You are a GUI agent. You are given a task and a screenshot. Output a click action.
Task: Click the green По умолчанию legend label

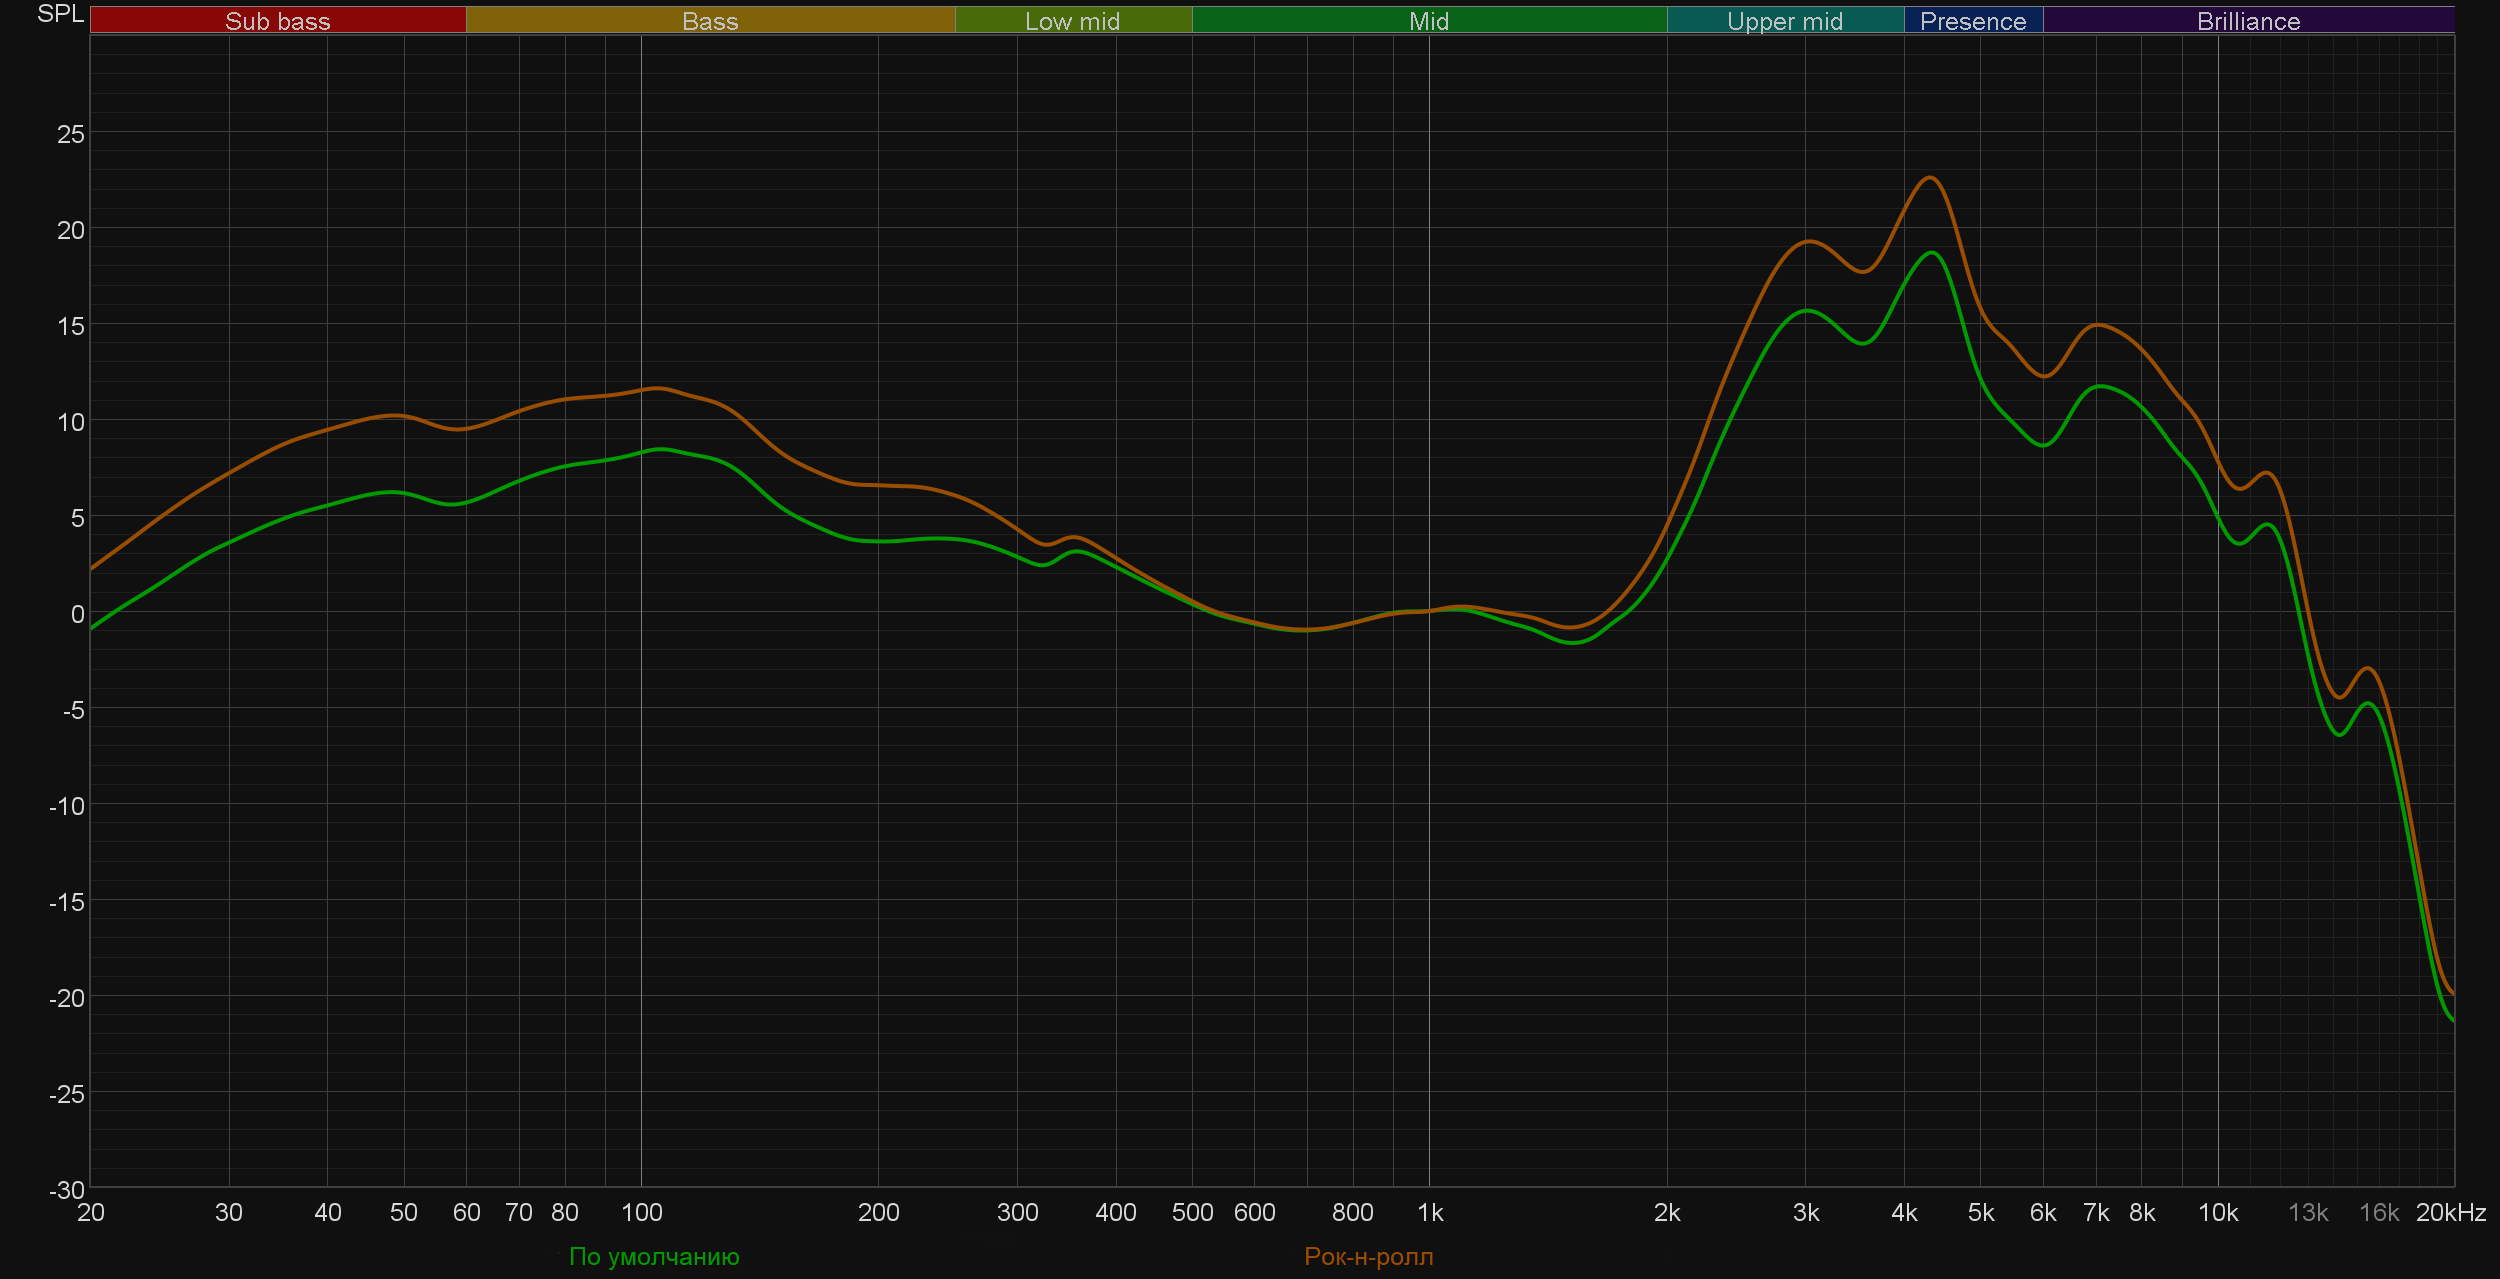[654, 1257]
